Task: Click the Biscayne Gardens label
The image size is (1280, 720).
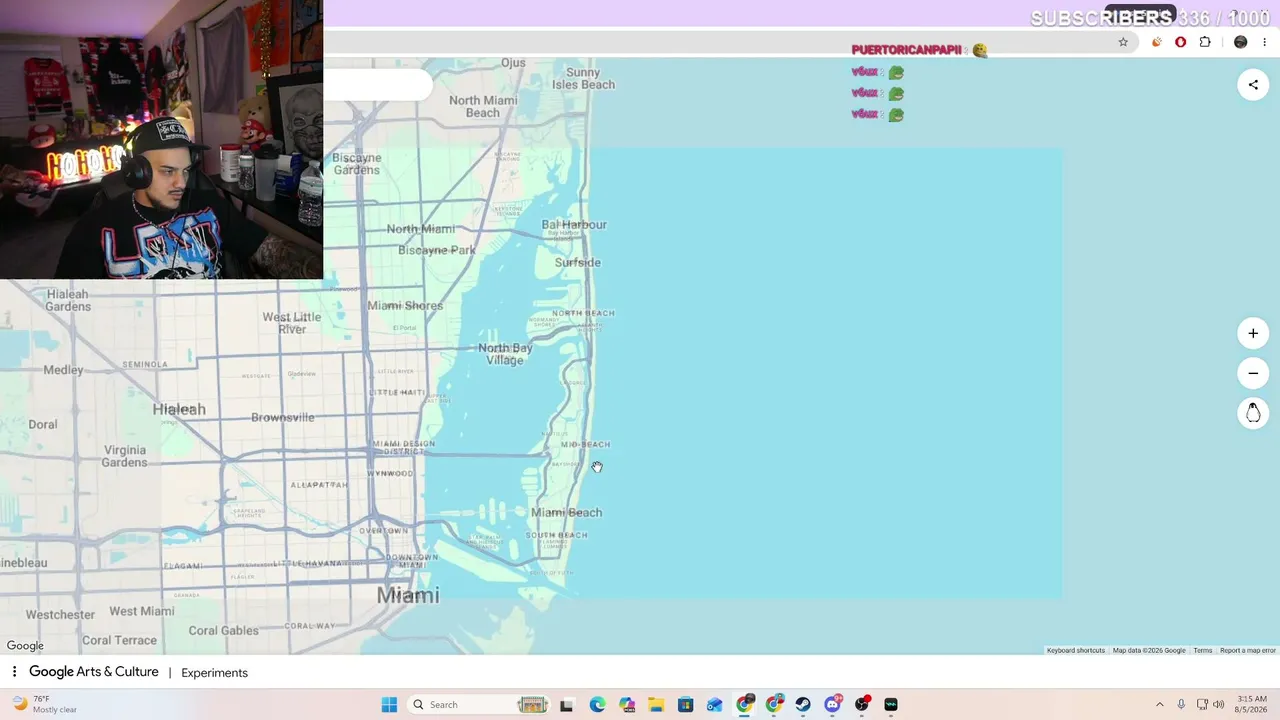Action: 356,164
